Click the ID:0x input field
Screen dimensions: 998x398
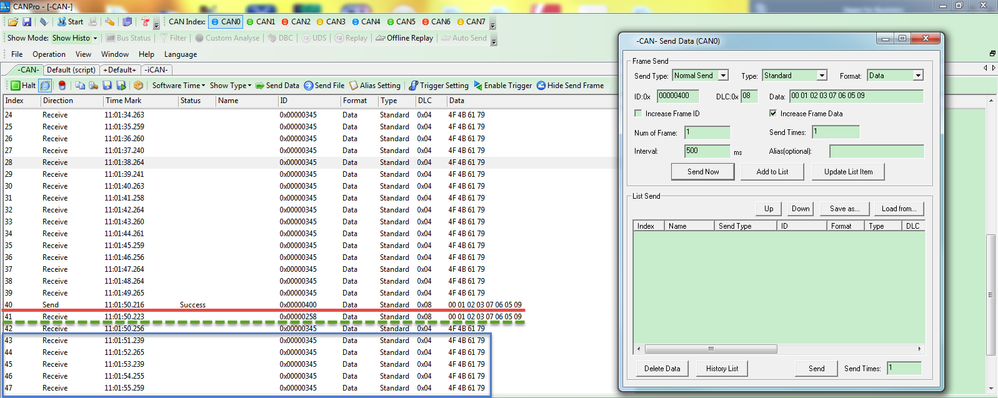[677, 96]
